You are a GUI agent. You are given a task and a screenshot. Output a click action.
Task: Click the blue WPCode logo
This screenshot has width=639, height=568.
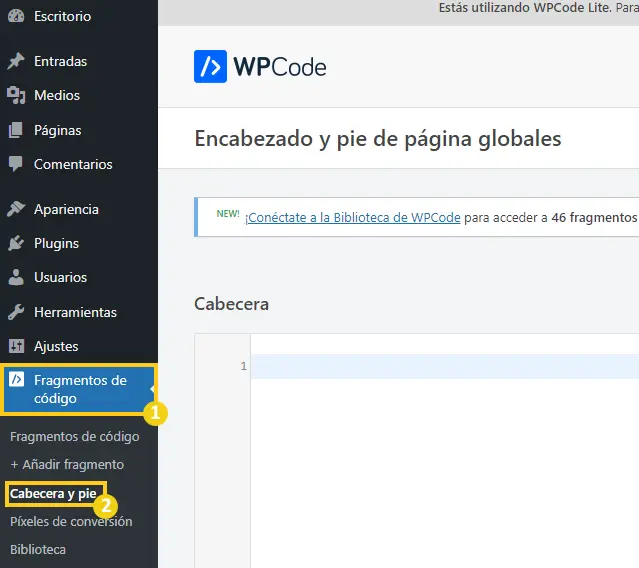point(210,66)
